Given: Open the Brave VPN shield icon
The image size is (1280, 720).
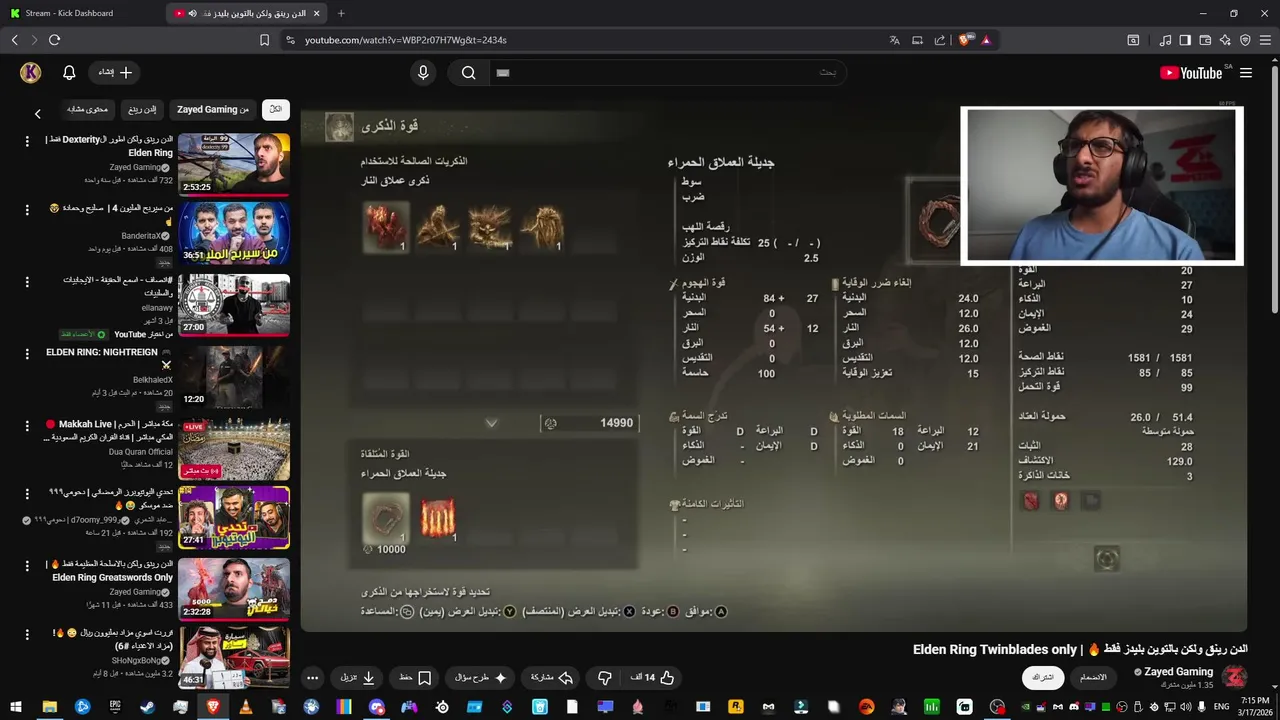Looking at the screenshot, I should click(1245, 40).
